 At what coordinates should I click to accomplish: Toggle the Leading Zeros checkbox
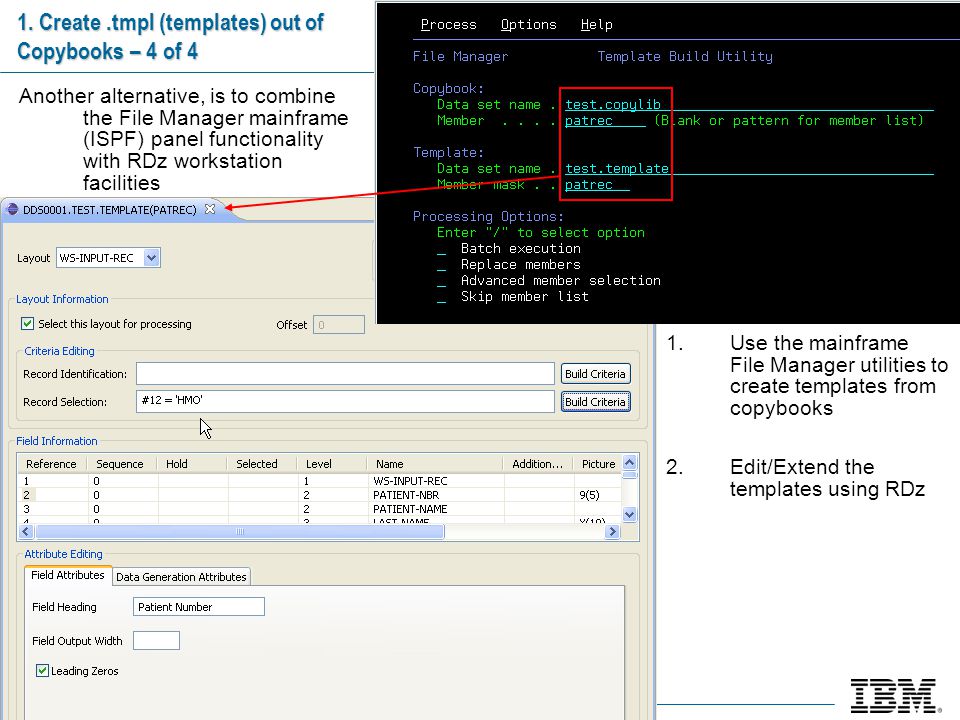tap(42, 670)
